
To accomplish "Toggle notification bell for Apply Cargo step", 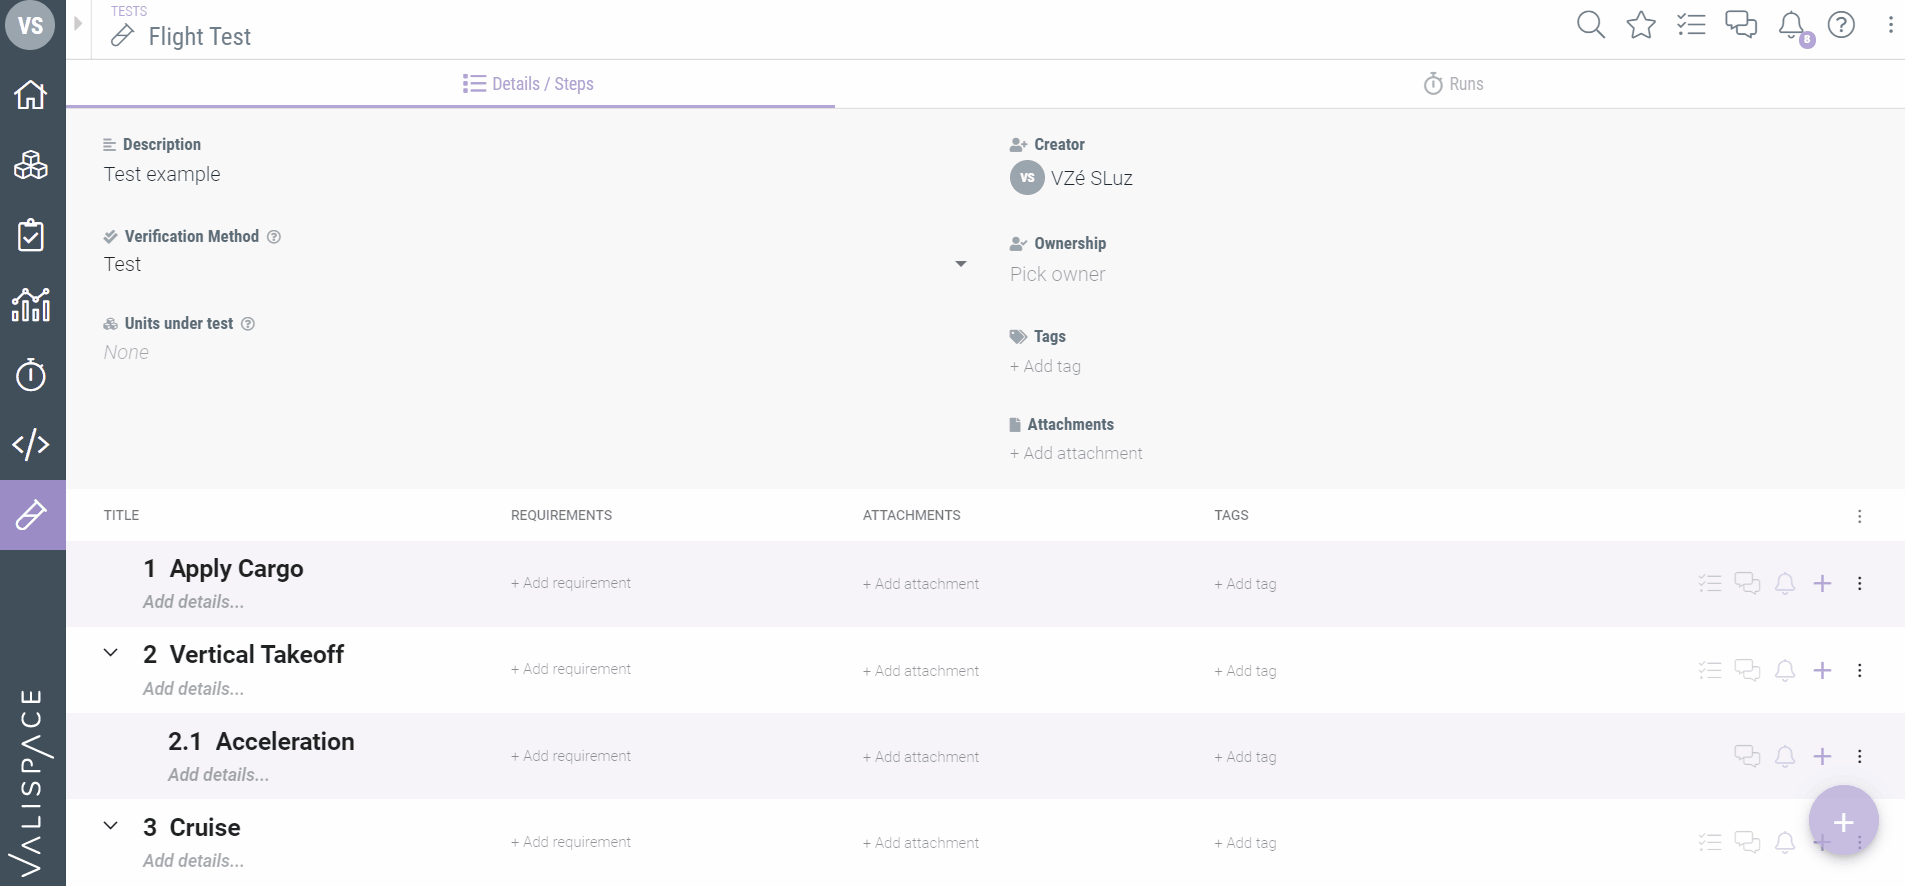I will 1785,583.
